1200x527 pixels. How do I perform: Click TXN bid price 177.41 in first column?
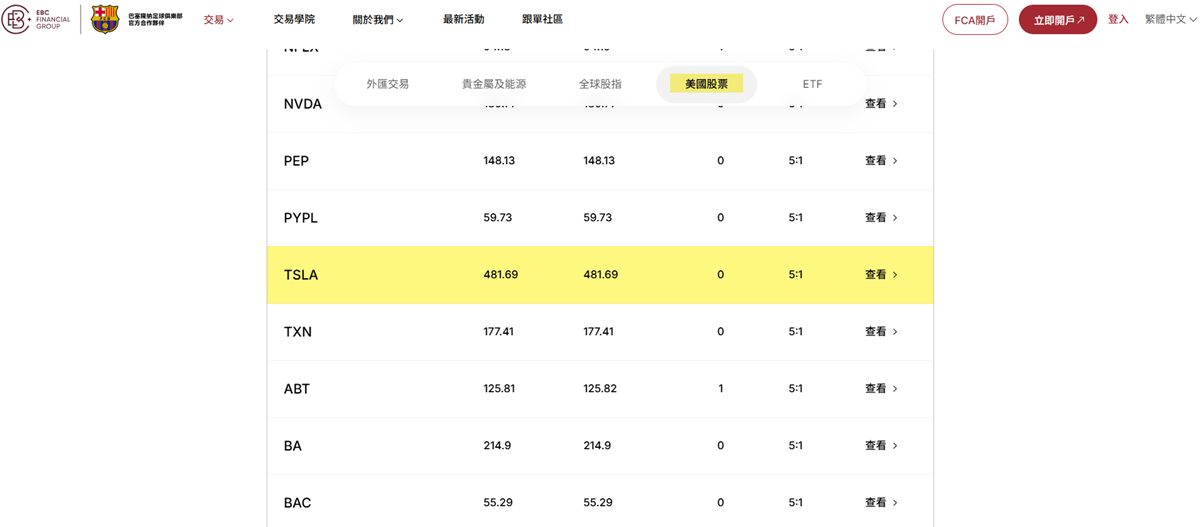coord(498,332)
